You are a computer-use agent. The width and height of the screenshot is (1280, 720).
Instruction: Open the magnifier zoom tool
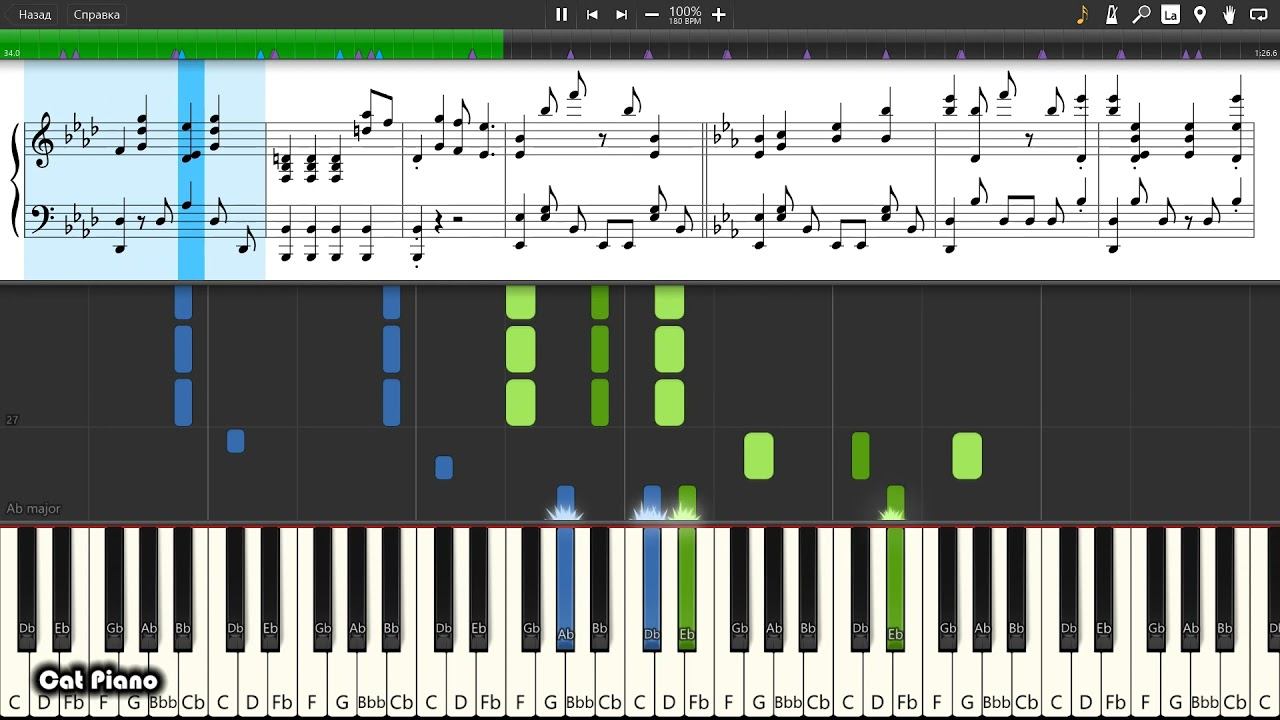pos(1141,14)
